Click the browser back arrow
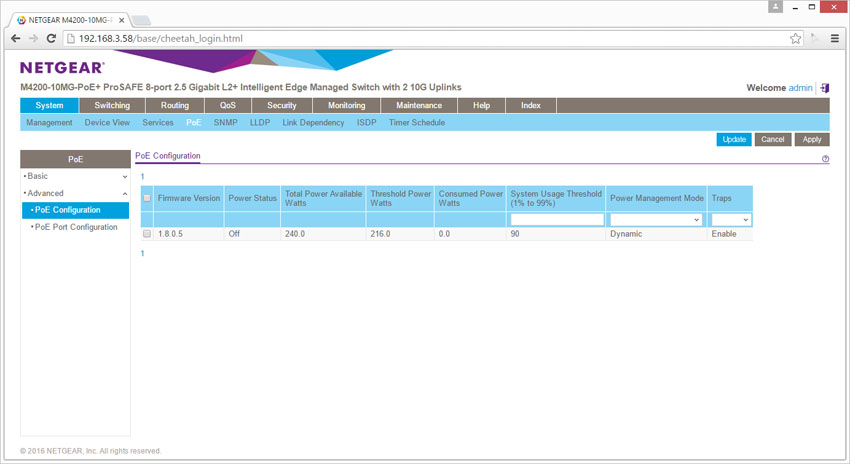The width and height of the screenshot is (850, 464). (16, 38)
